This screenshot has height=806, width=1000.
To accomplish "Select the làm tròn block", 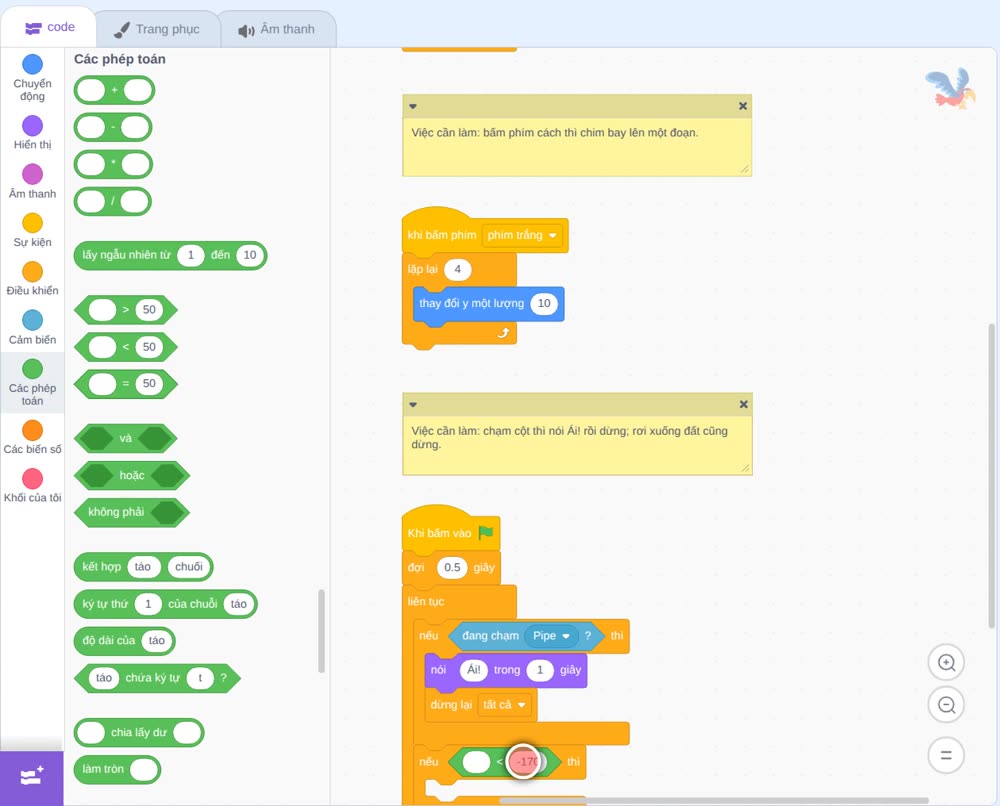I will (x=117, y=770).
